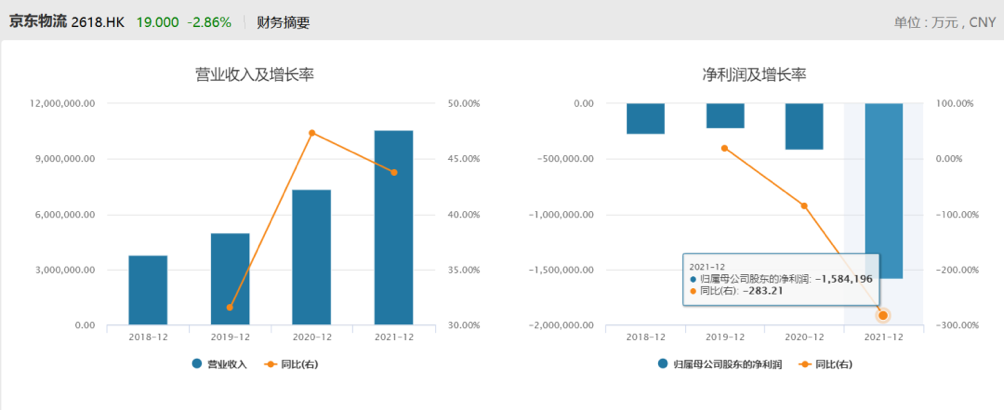Open the 财务摘要 tab
The width and height of the screenshot is (1004, 410).
click(283, 21)
